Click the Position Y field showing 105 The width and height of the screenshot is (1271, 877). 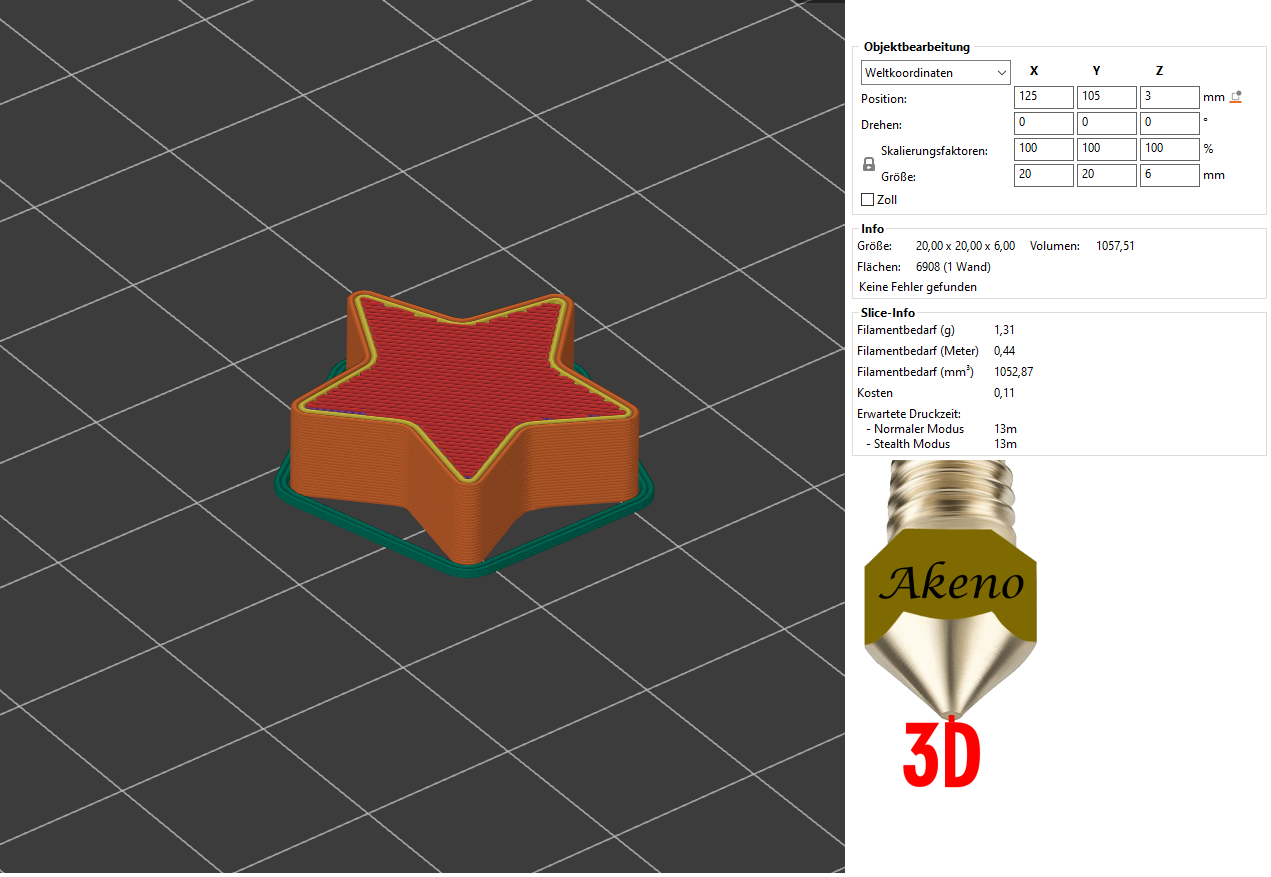tap(1106, 98)
